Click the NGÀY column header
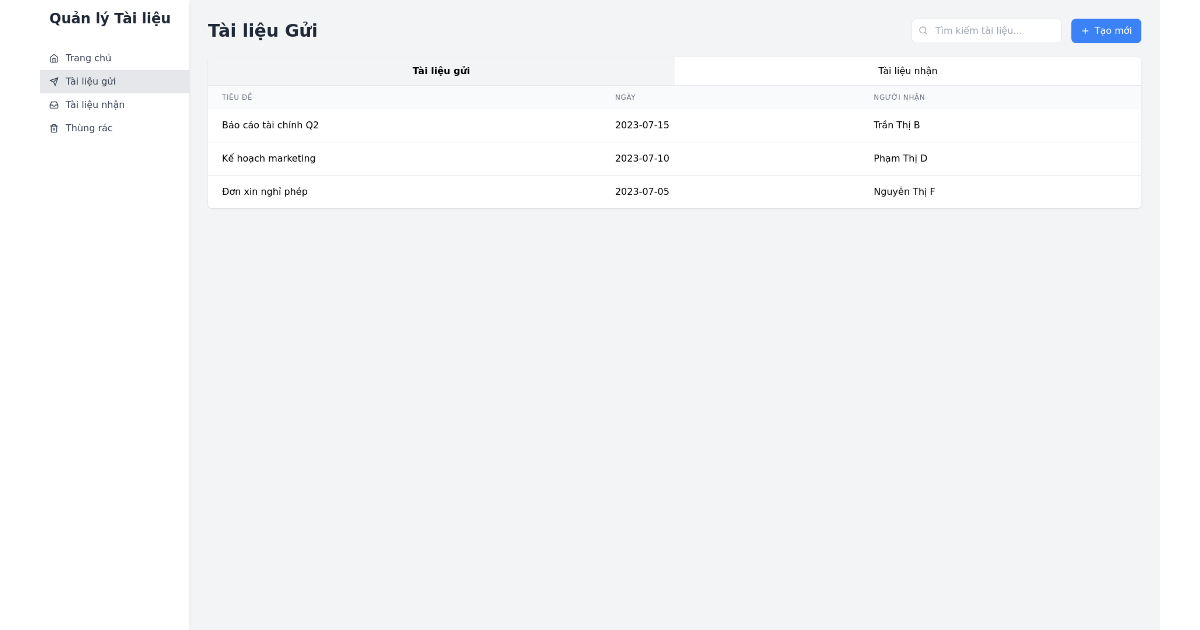This screenshot has height=630, width=1200. click(x=625, y=97)
